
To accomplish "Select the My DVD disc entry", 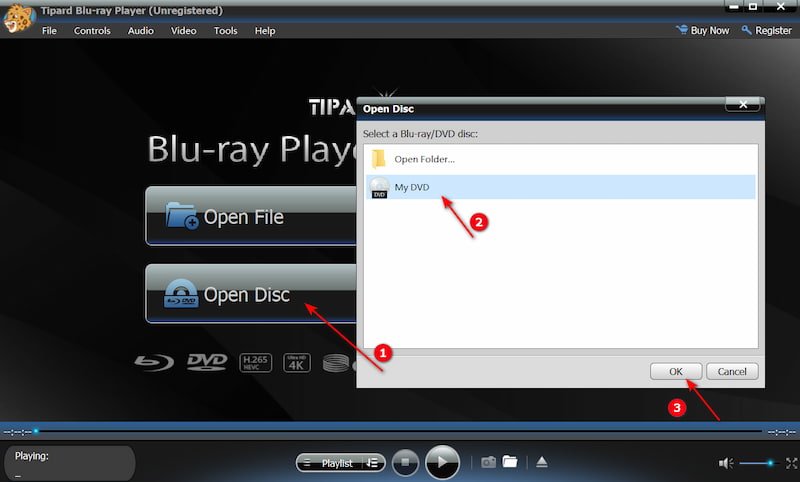I will (x=560, y=187).
